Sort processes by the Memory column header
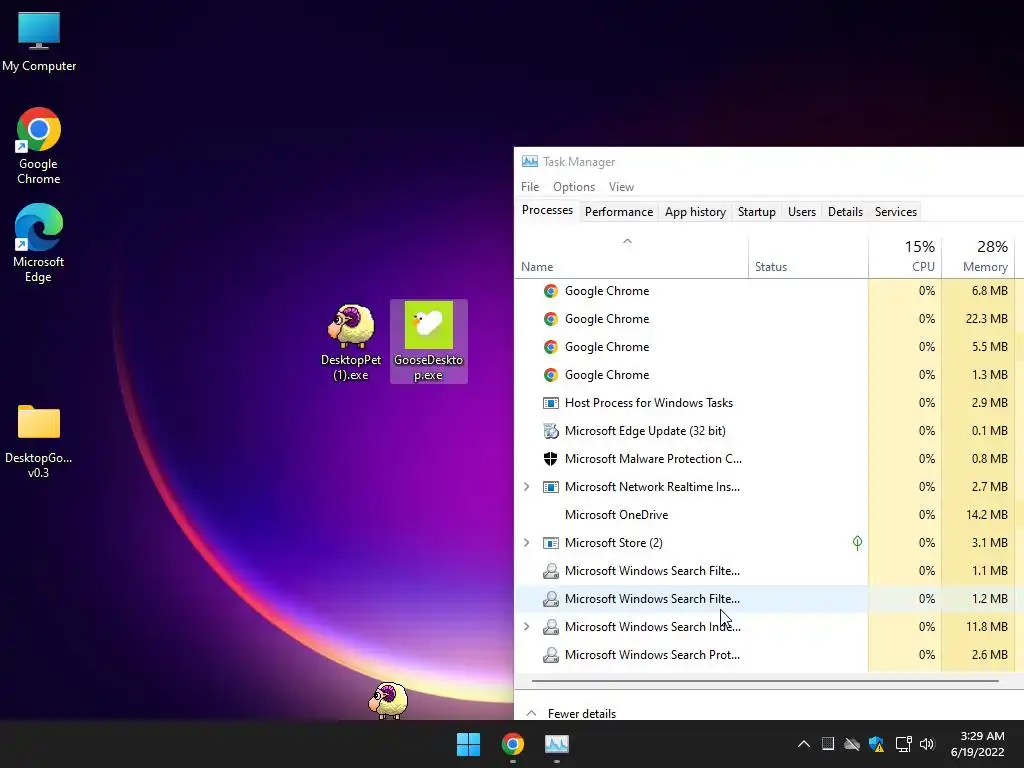1024x768 pixels. [x=978, y=256]
